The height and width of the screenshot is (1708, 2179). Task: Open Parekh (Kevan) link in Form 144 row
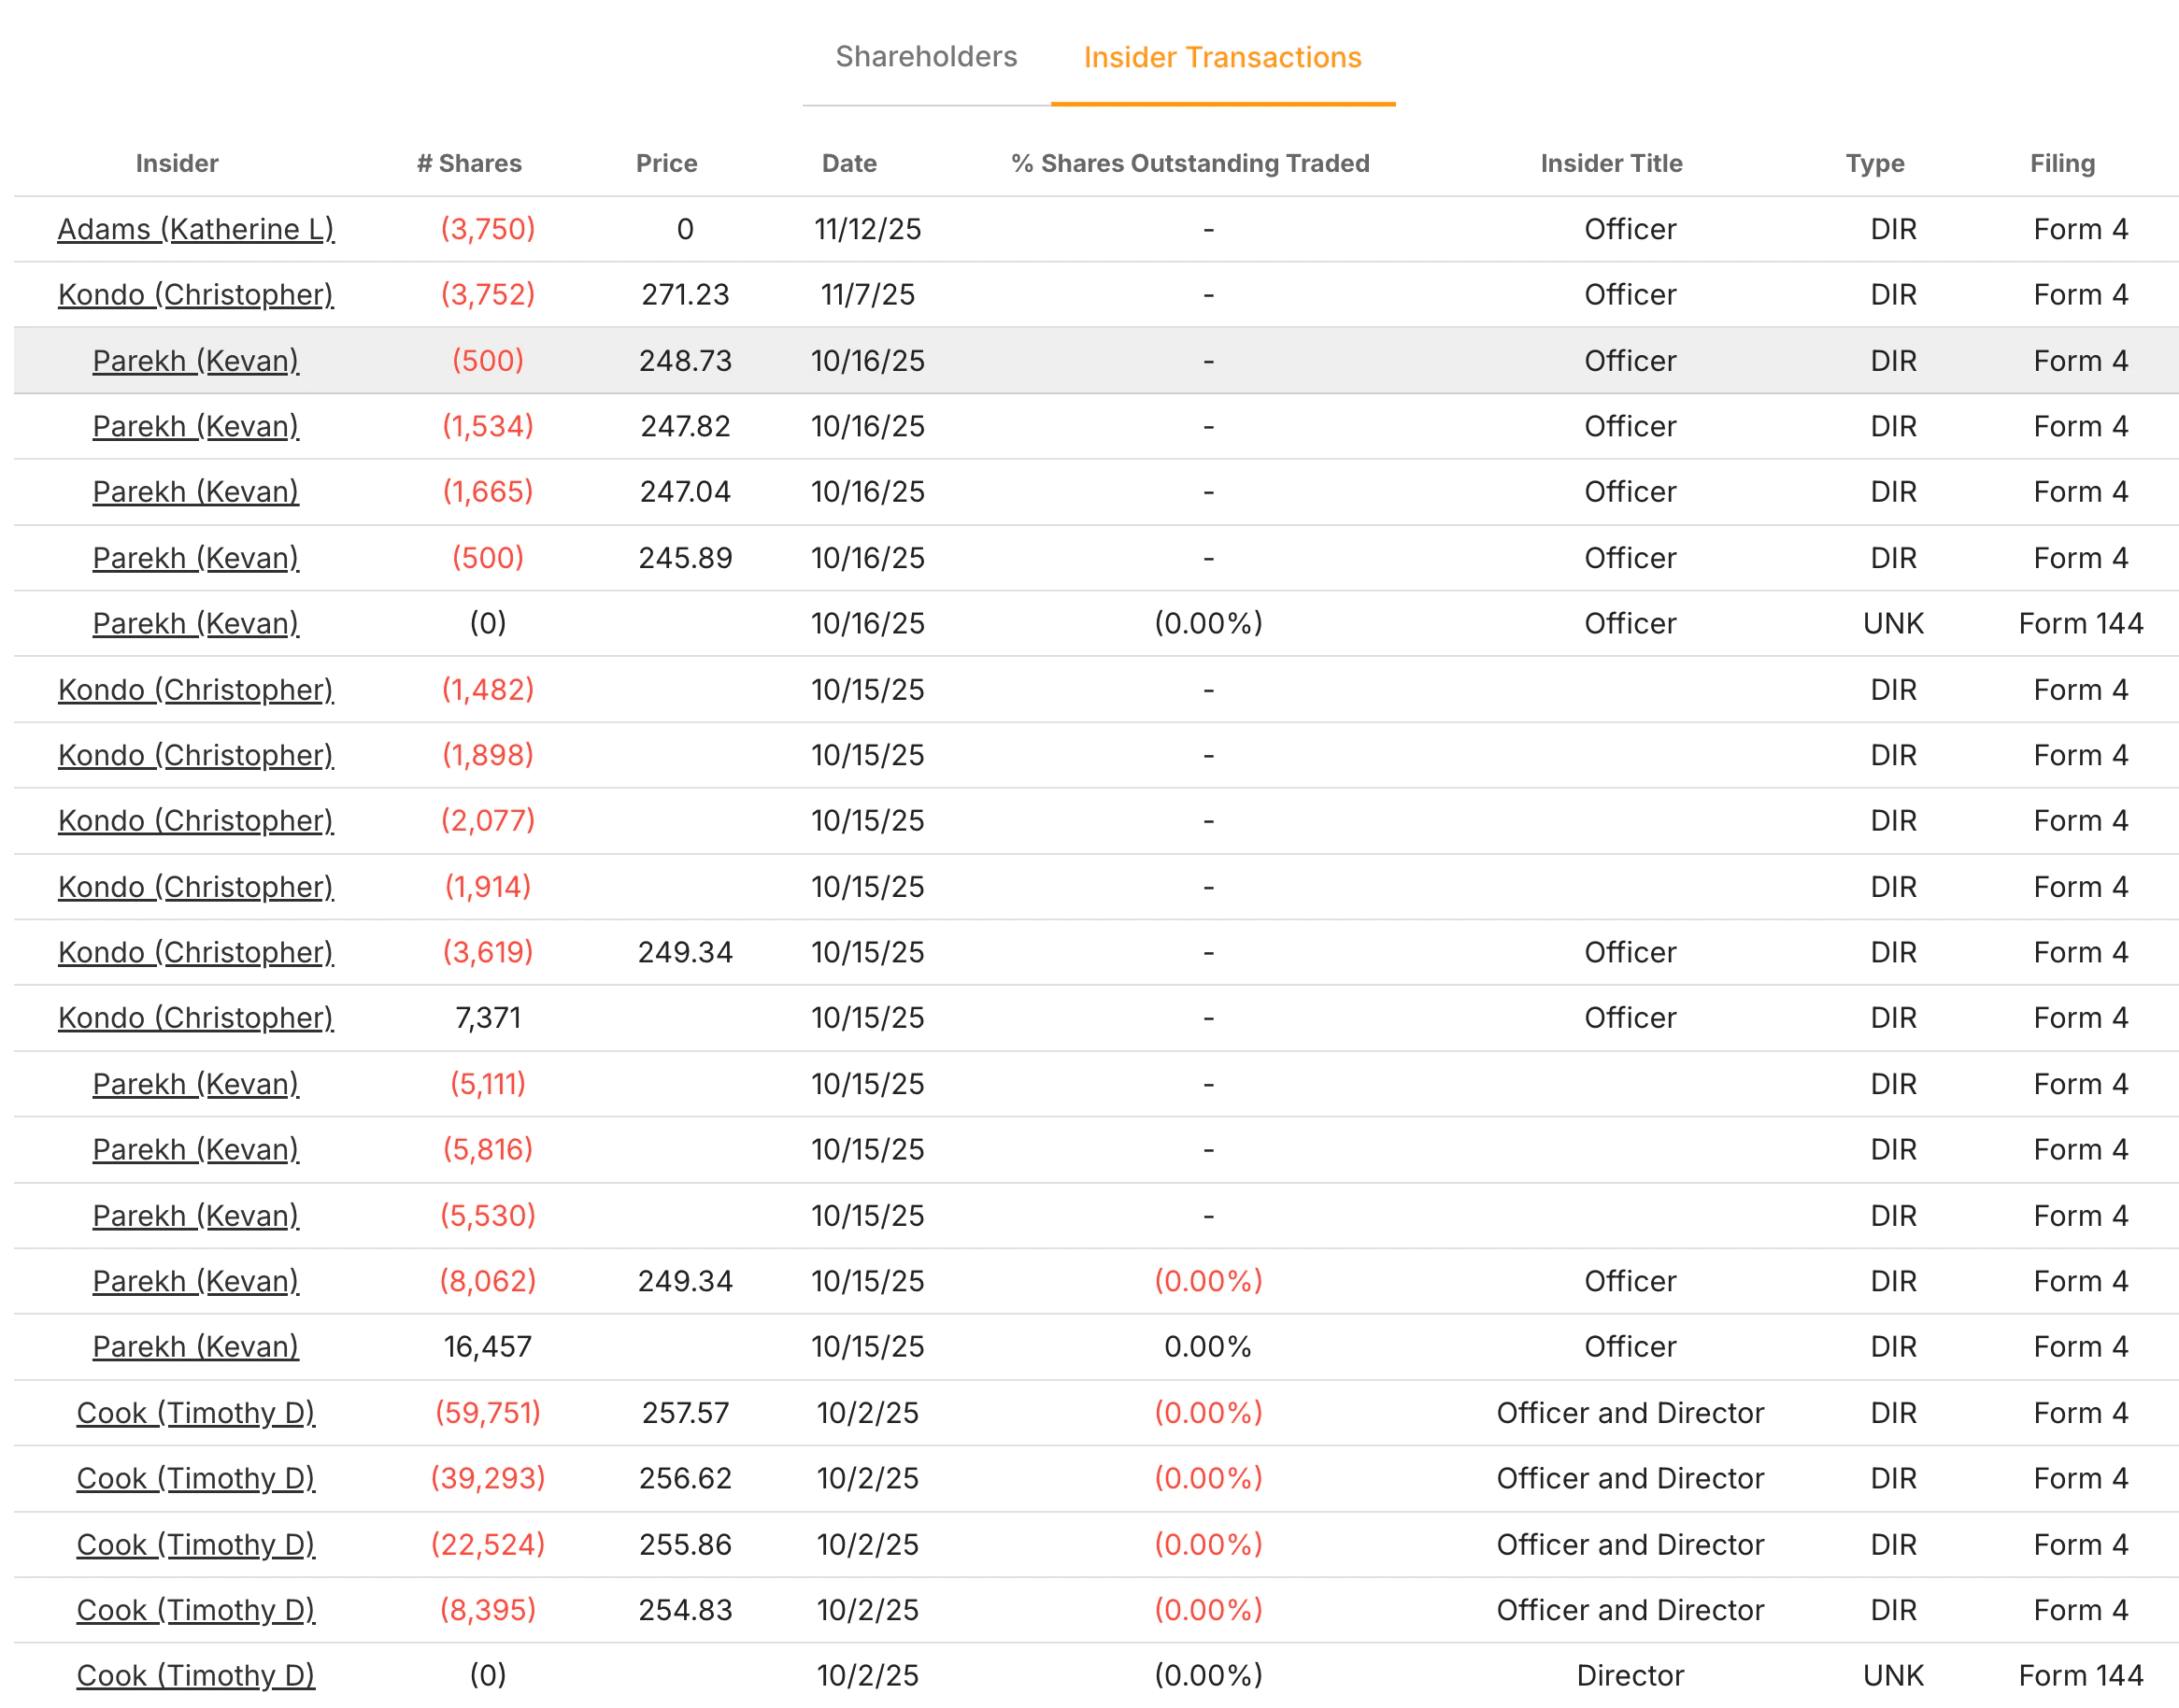coord(195,623)
